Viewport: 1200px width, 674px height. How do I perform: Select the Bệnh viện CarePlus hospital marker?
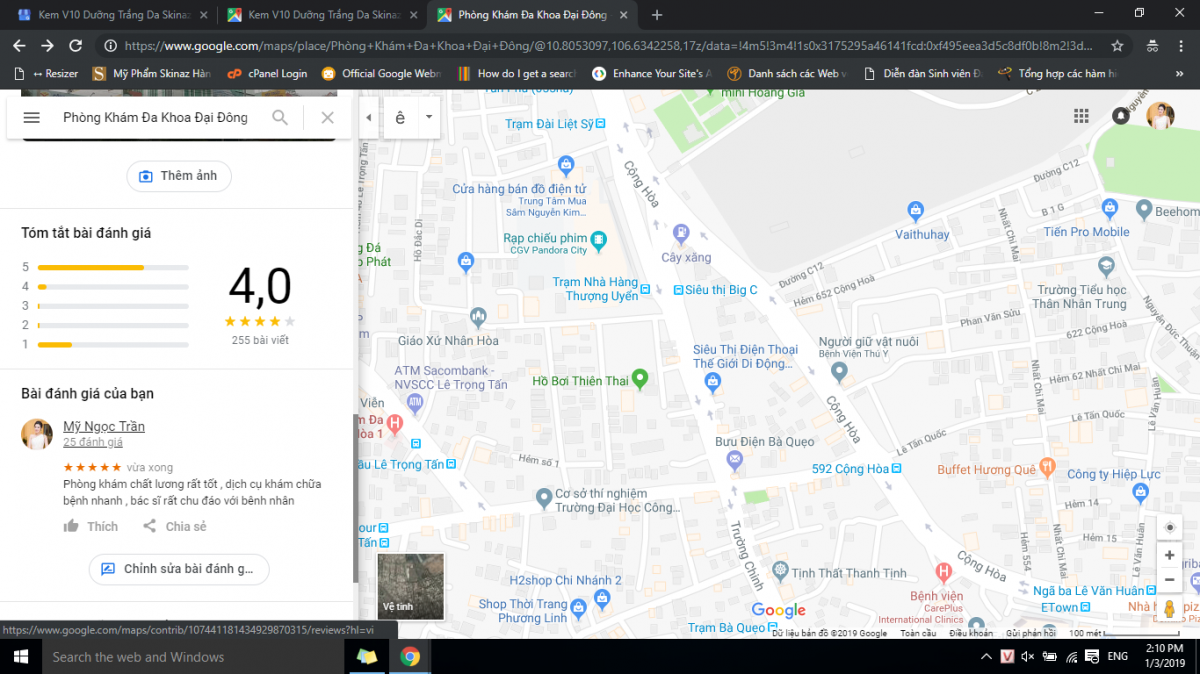[x=943, y=572]
